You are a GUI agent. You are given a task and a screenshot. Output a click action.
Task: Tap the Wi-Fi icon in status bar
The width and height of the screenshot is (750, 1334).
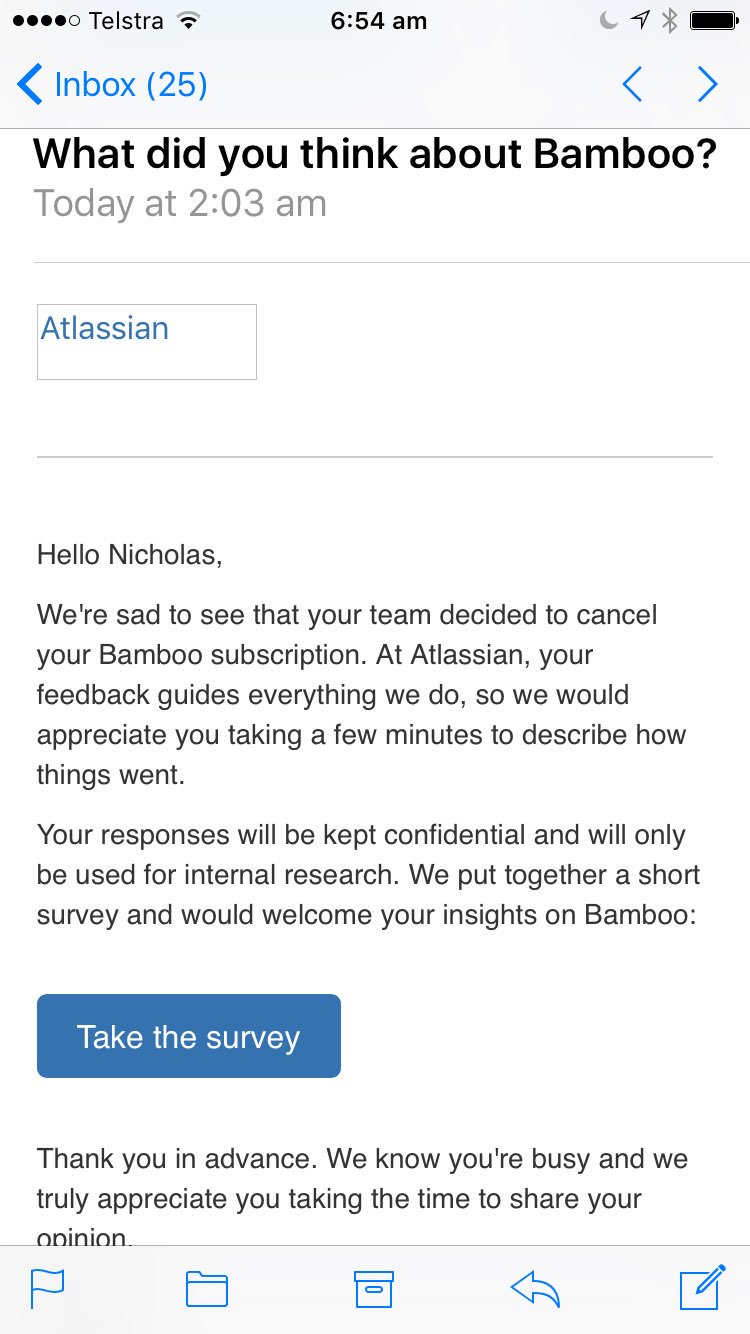pos(186,21)
